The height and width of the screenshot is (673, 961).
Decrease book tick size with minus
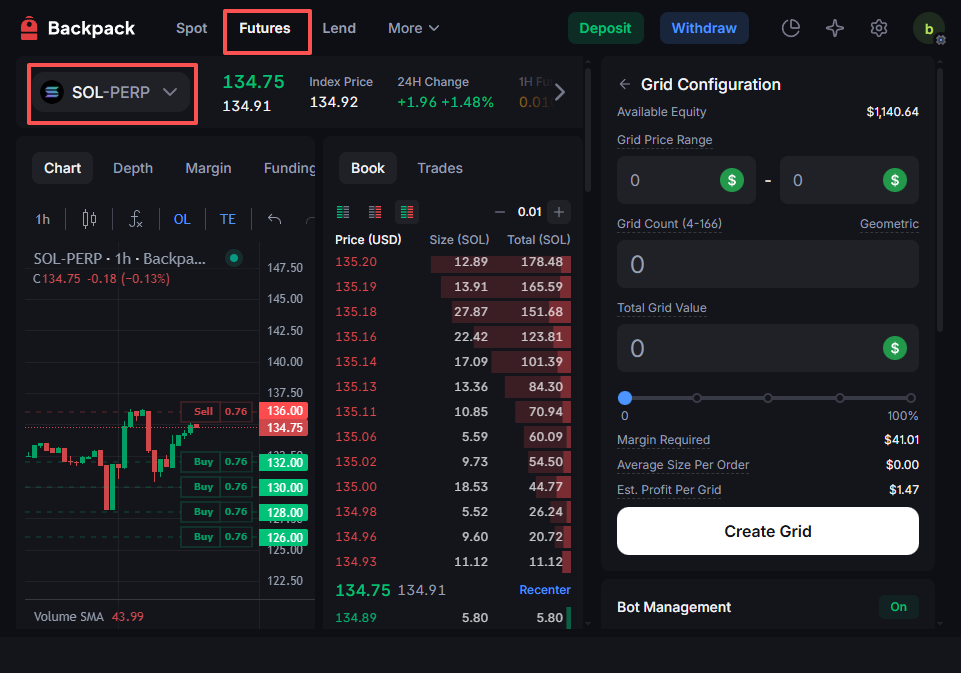[x=499, y=212]
